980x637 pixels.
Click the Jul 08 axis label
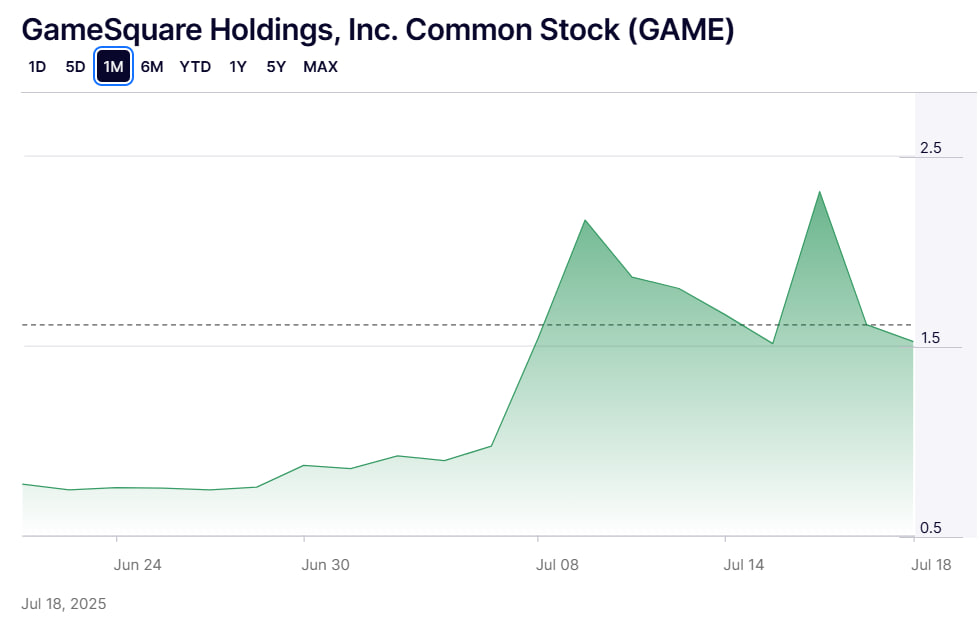click(557, 564)
